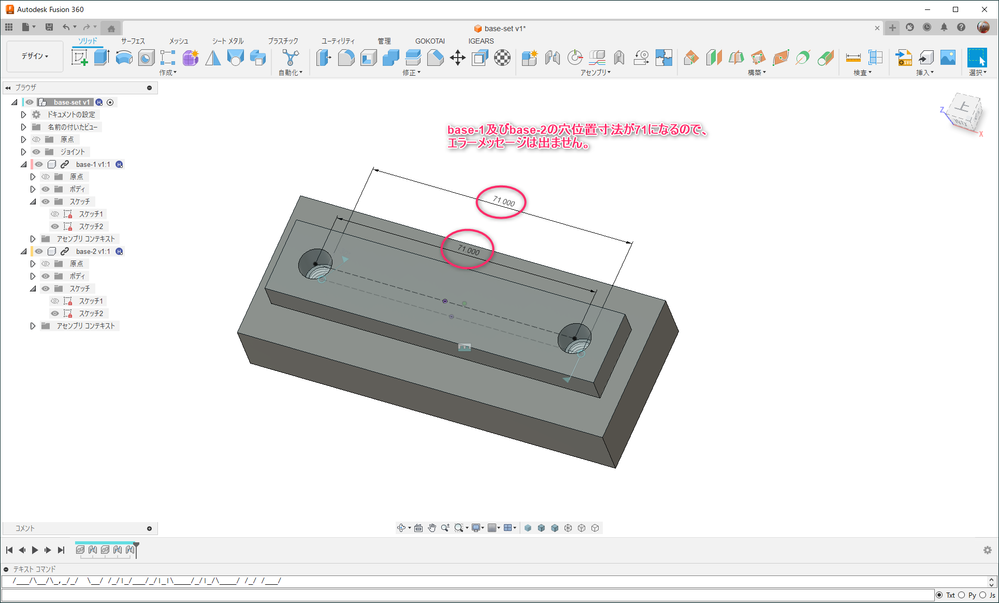Toggle visibility of base-1 スケッチ1
The image size is (999, 603).
pos(55,214)
